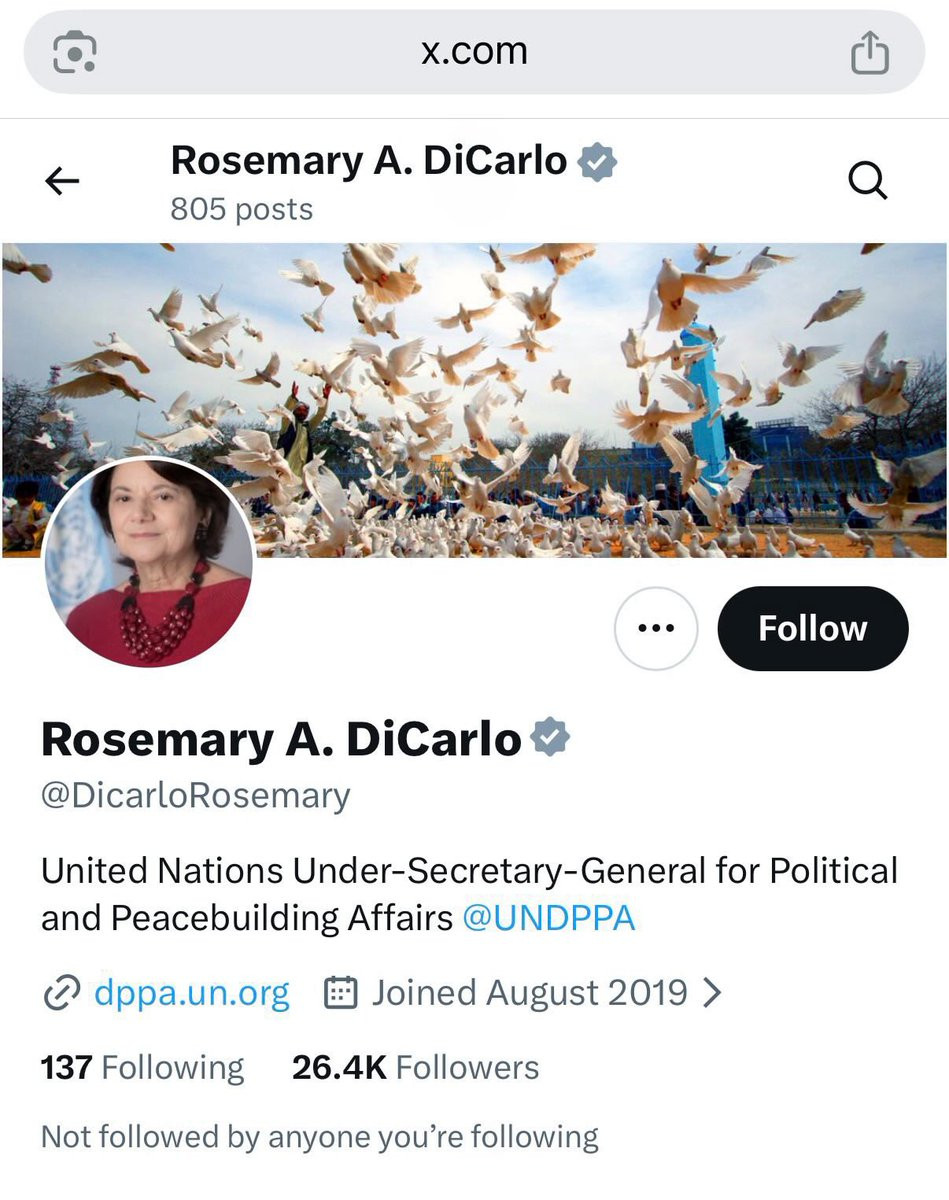Open the @UNDPPA mention link
949x1200 pixels.
(548, 918)
